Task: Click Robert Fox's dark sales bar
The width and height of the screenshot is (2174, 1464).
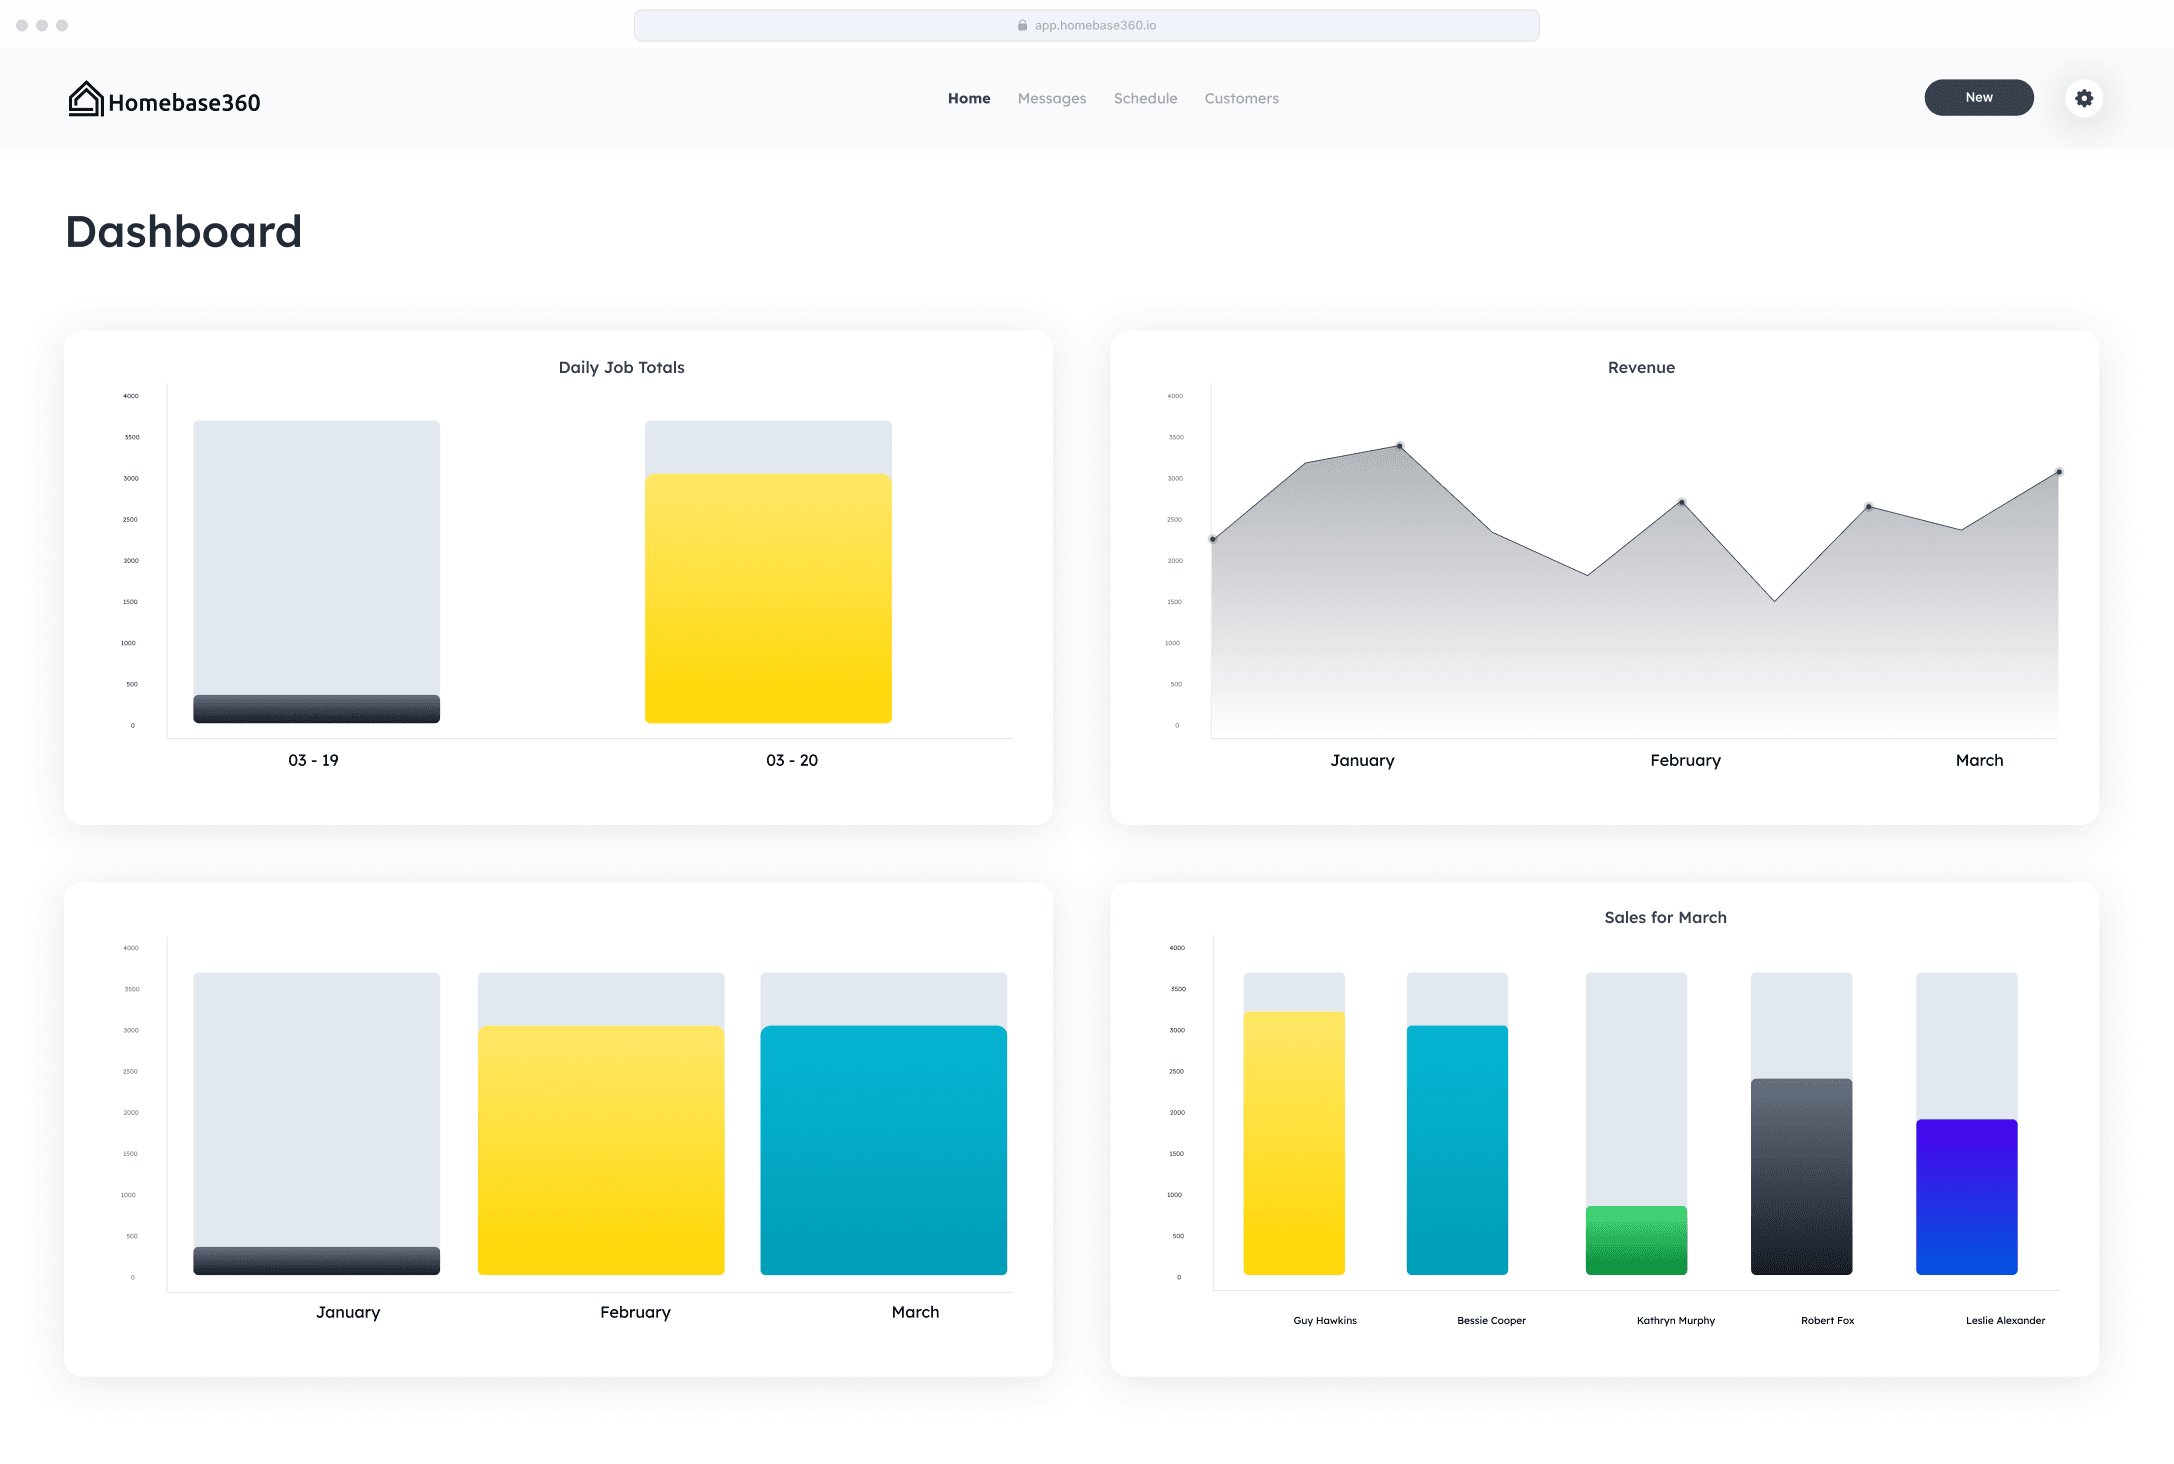Action: pyautogui.click(x=1801, y=1176)
